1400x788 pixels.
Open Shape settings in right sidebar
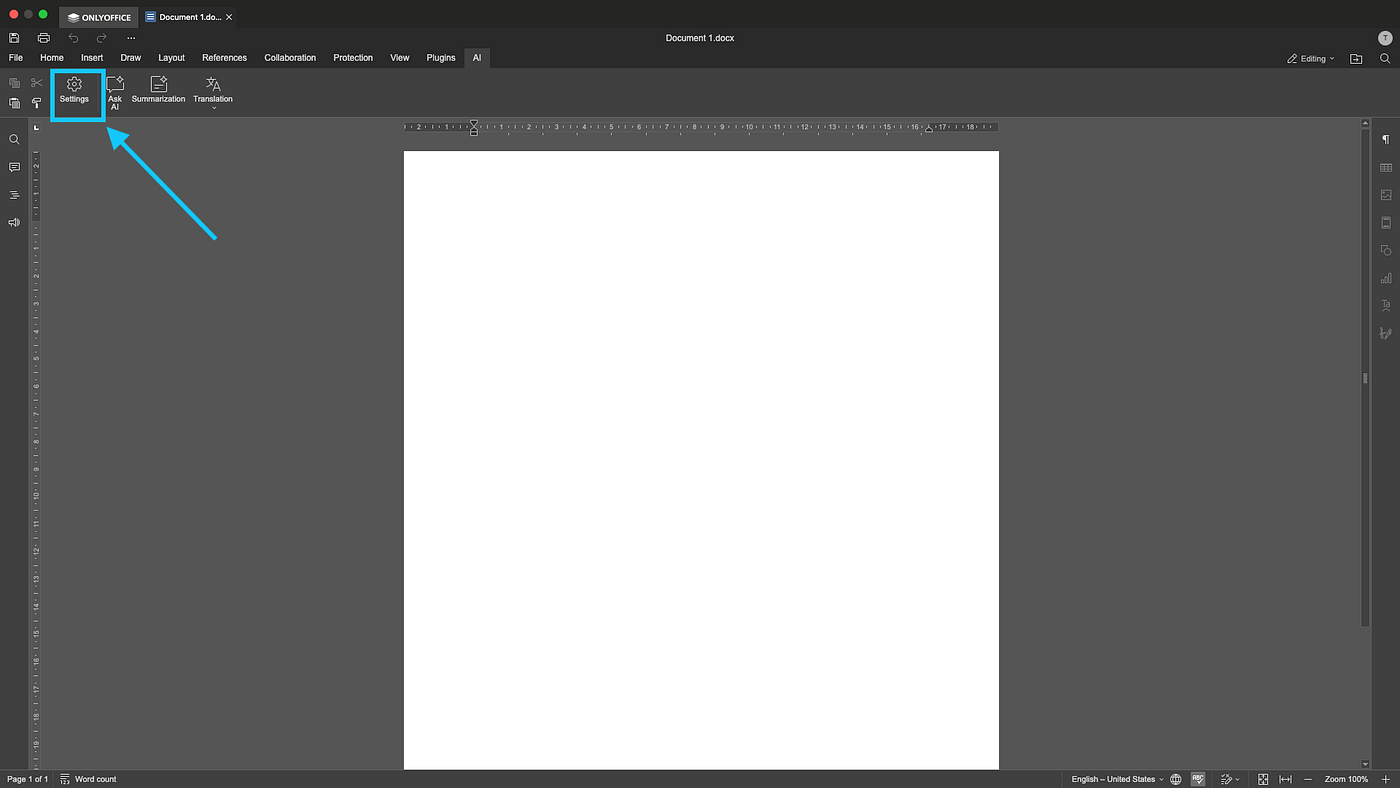click(1385, 250)
